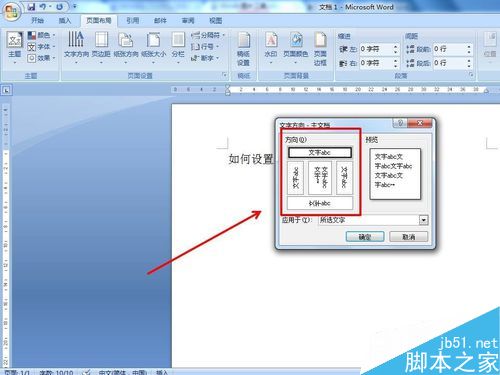This screenshot has height=375, width=500.
Task: Select the left vertical rotated text option
Action: pyautogui.click(x=295, y=178)
